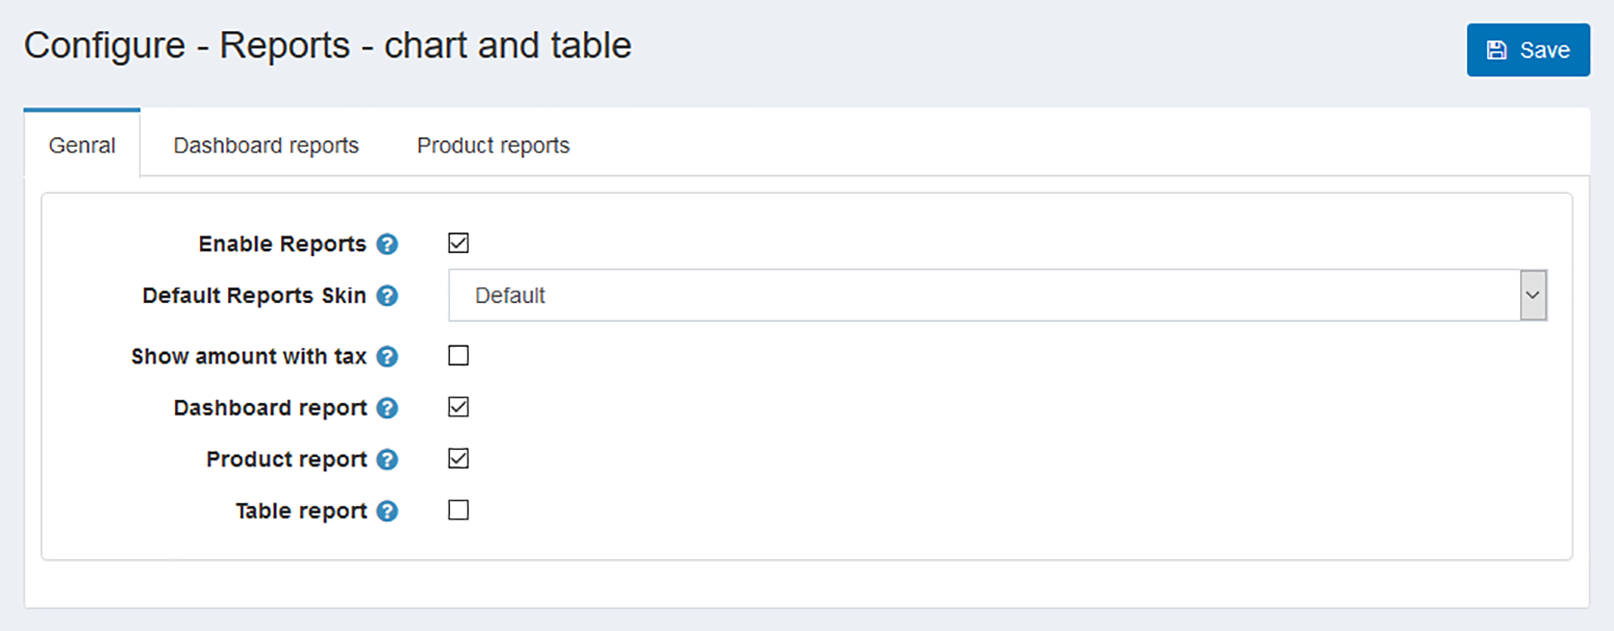Toggle the Product report checkbox off

click(458, 458)
